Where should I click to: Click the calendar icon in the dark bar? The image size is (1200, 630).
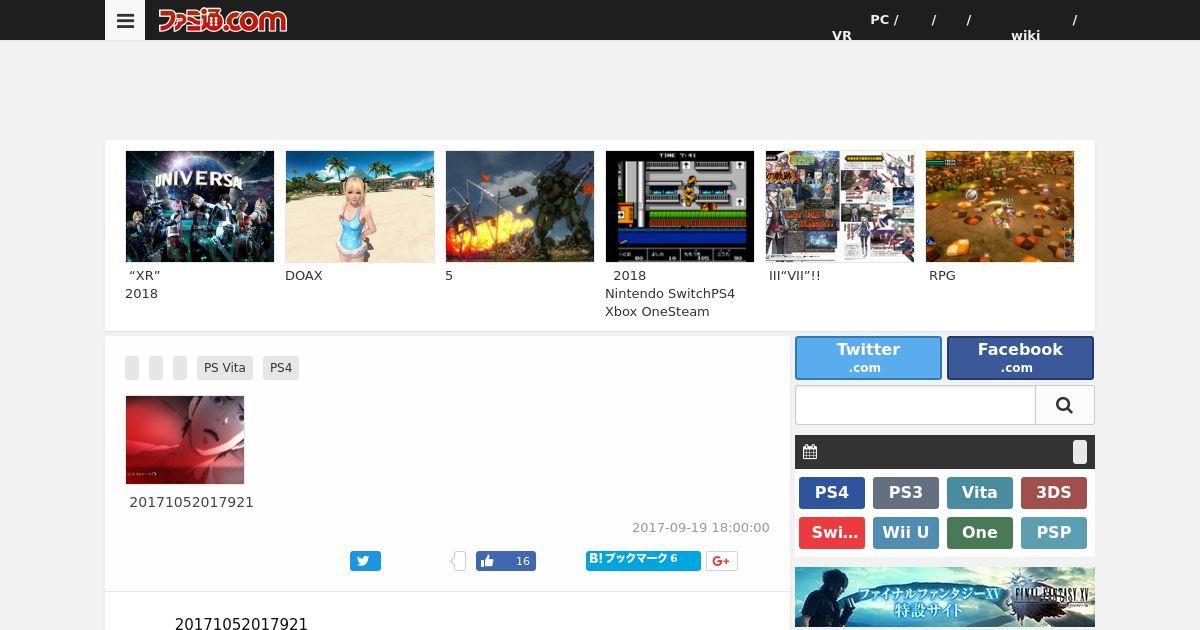point(810,452)
